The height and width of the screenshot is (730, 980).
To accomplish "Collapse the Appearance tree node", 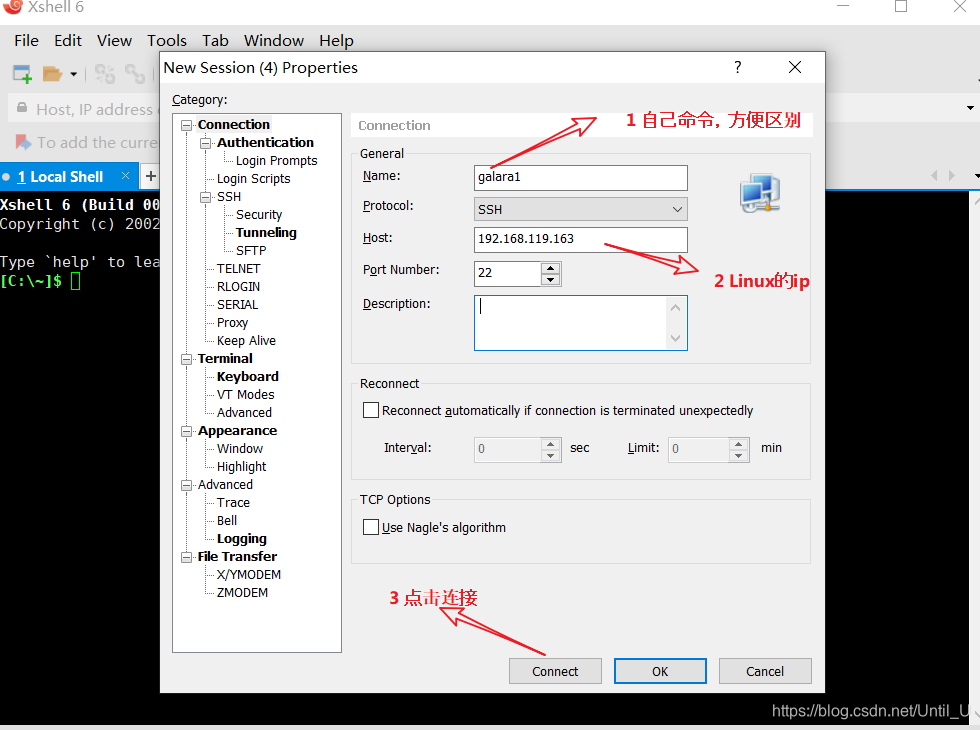I will click(x=186, y=431).
